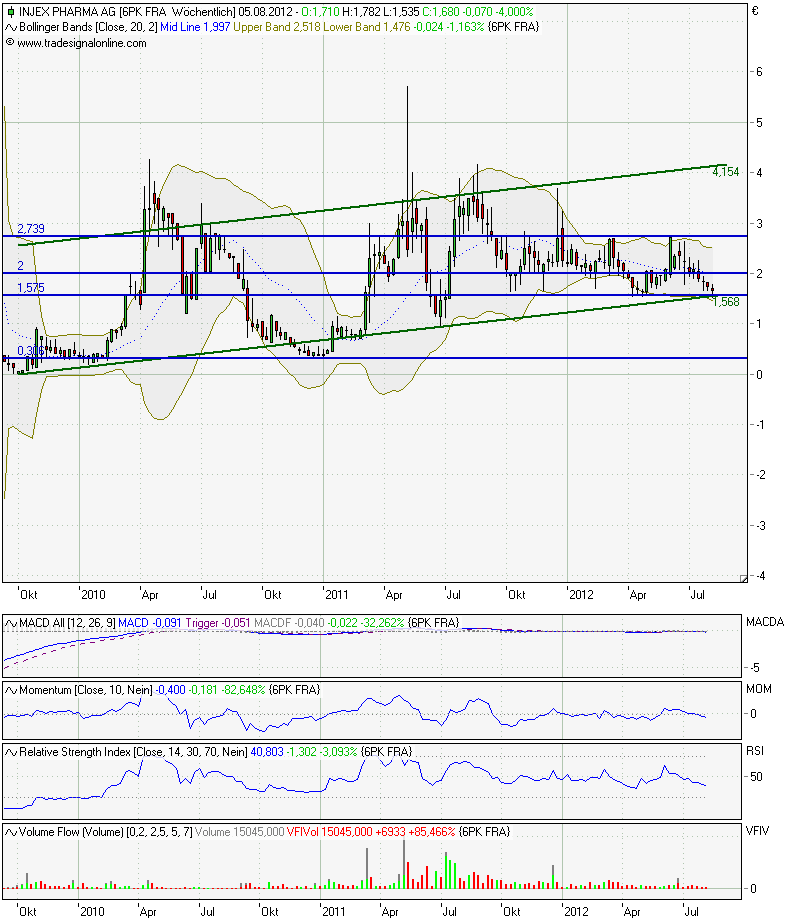Click the small corner grip icon of the price chart
The image size is (790, 920).
(x=744, y=579)
